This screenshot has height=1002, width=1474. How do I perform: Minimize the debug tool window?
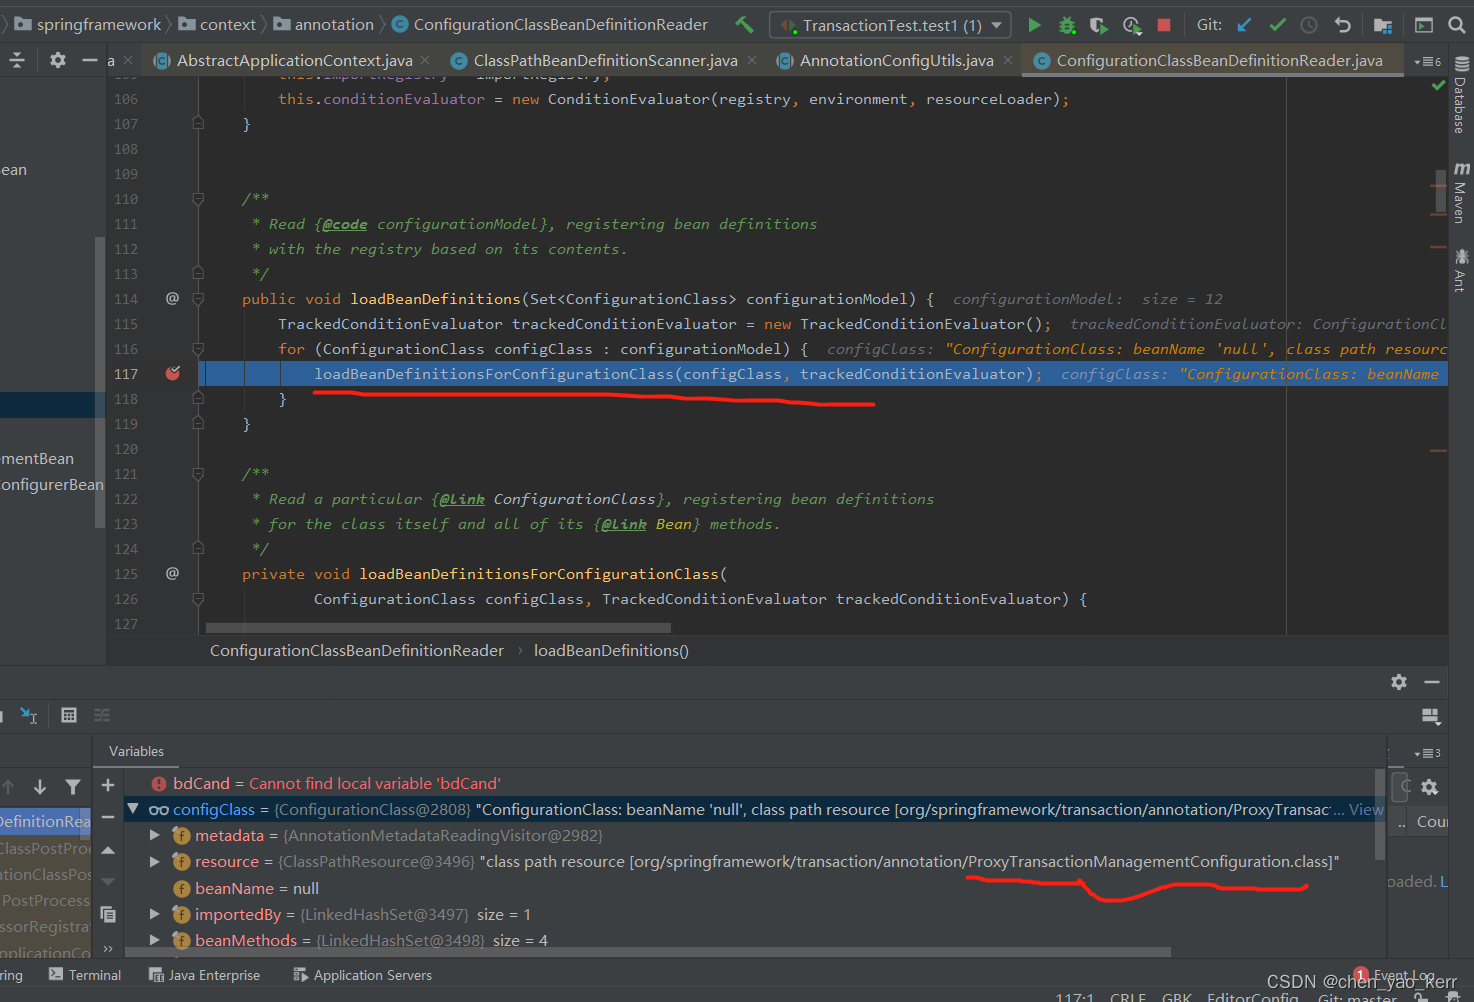[1432, 682]
